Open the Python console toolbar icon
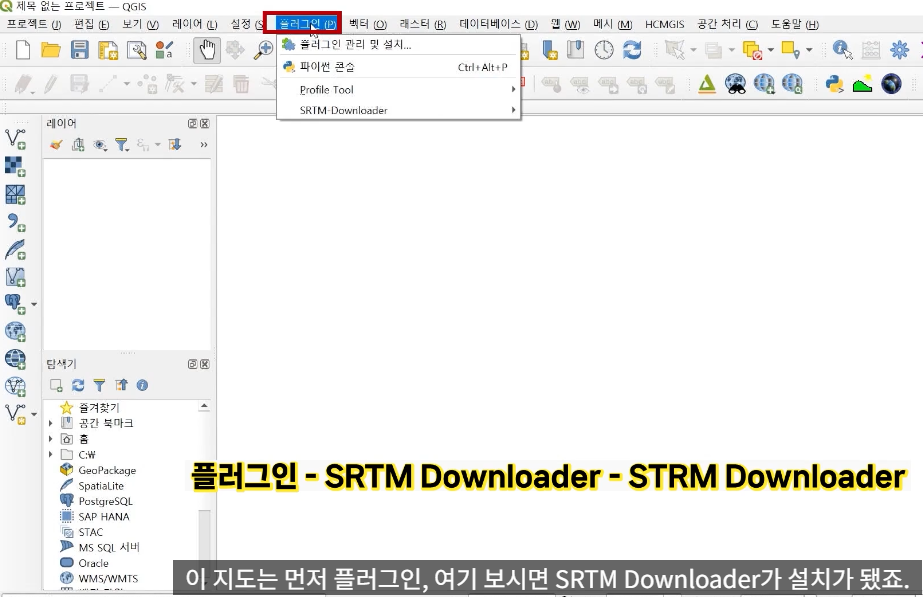 [834, 84]
